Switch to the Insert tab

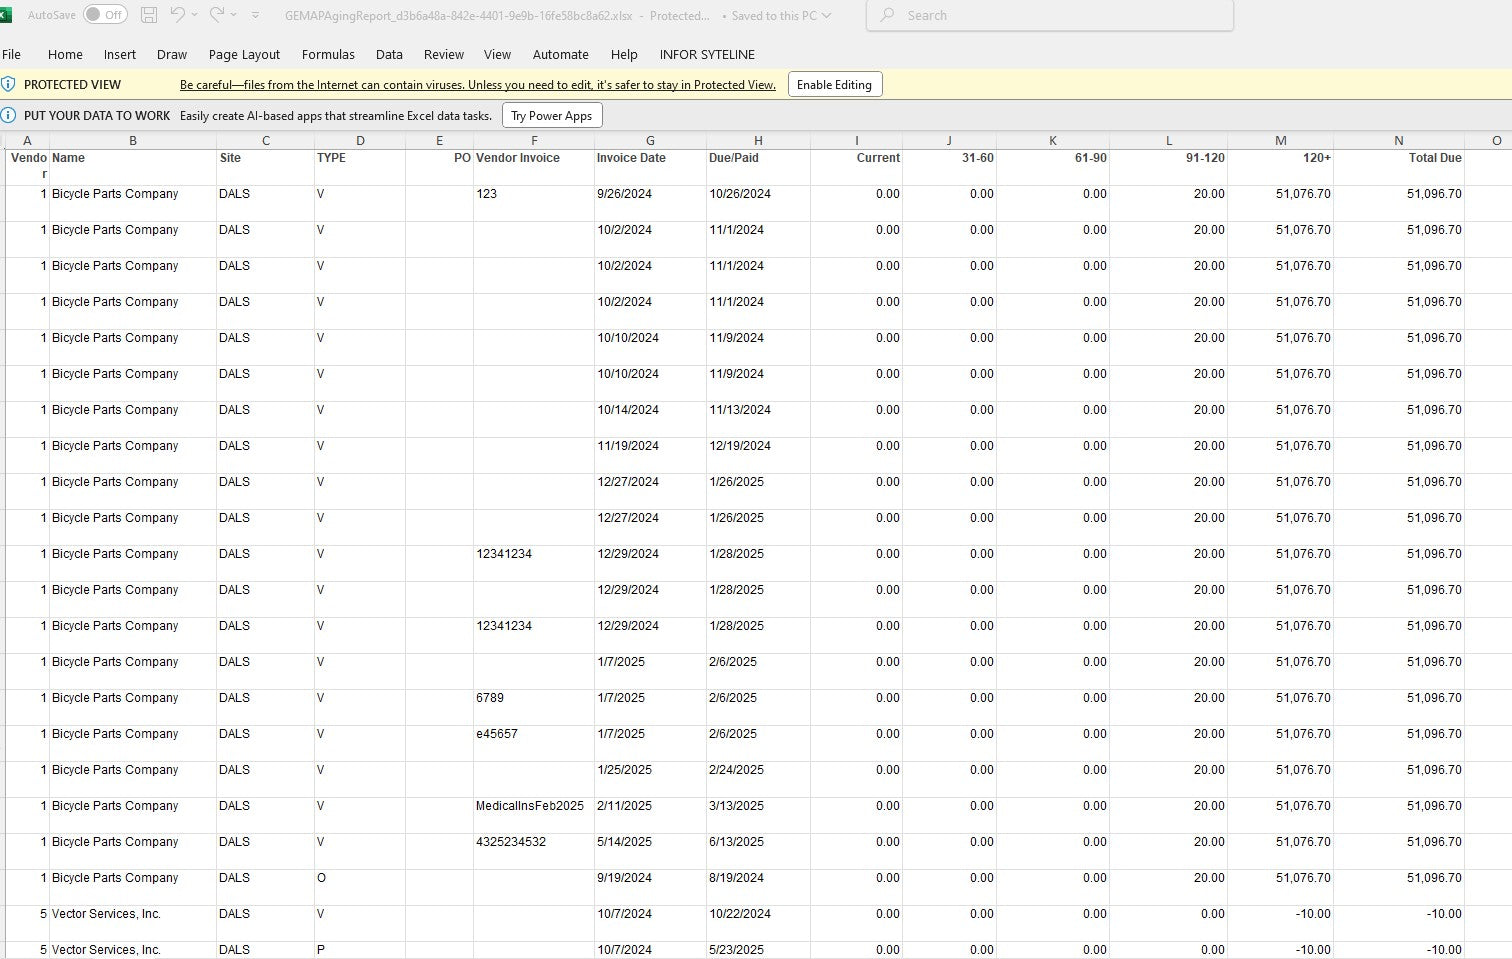[120, 55]
